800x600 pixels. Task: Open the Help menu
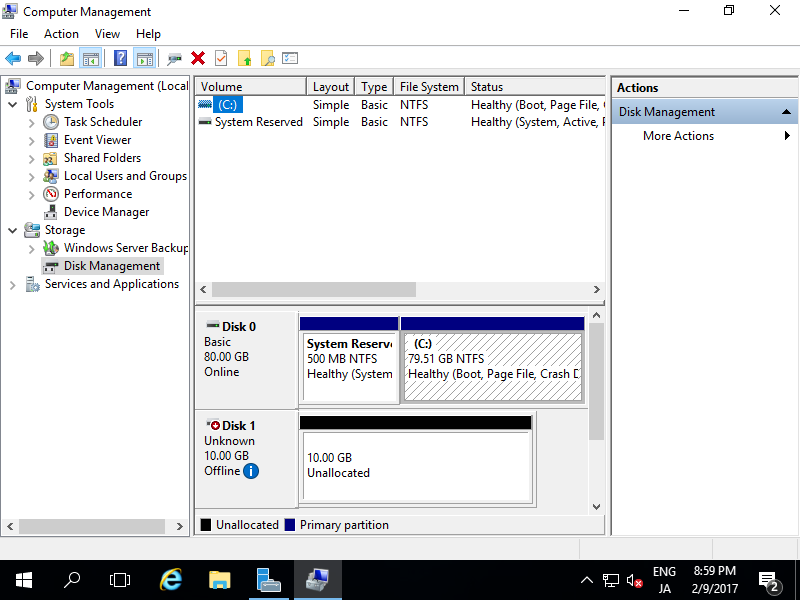[148, 34]
